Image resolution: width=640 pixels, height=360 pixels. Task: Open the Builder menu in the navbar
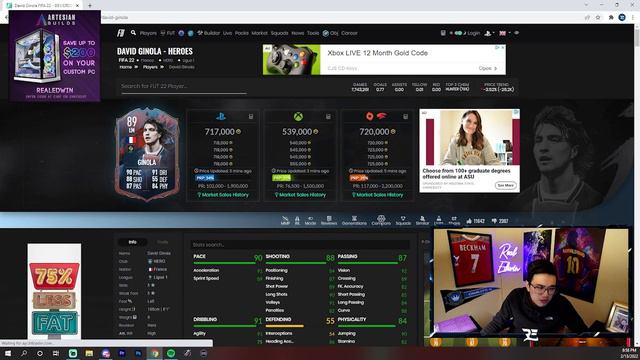209,33
